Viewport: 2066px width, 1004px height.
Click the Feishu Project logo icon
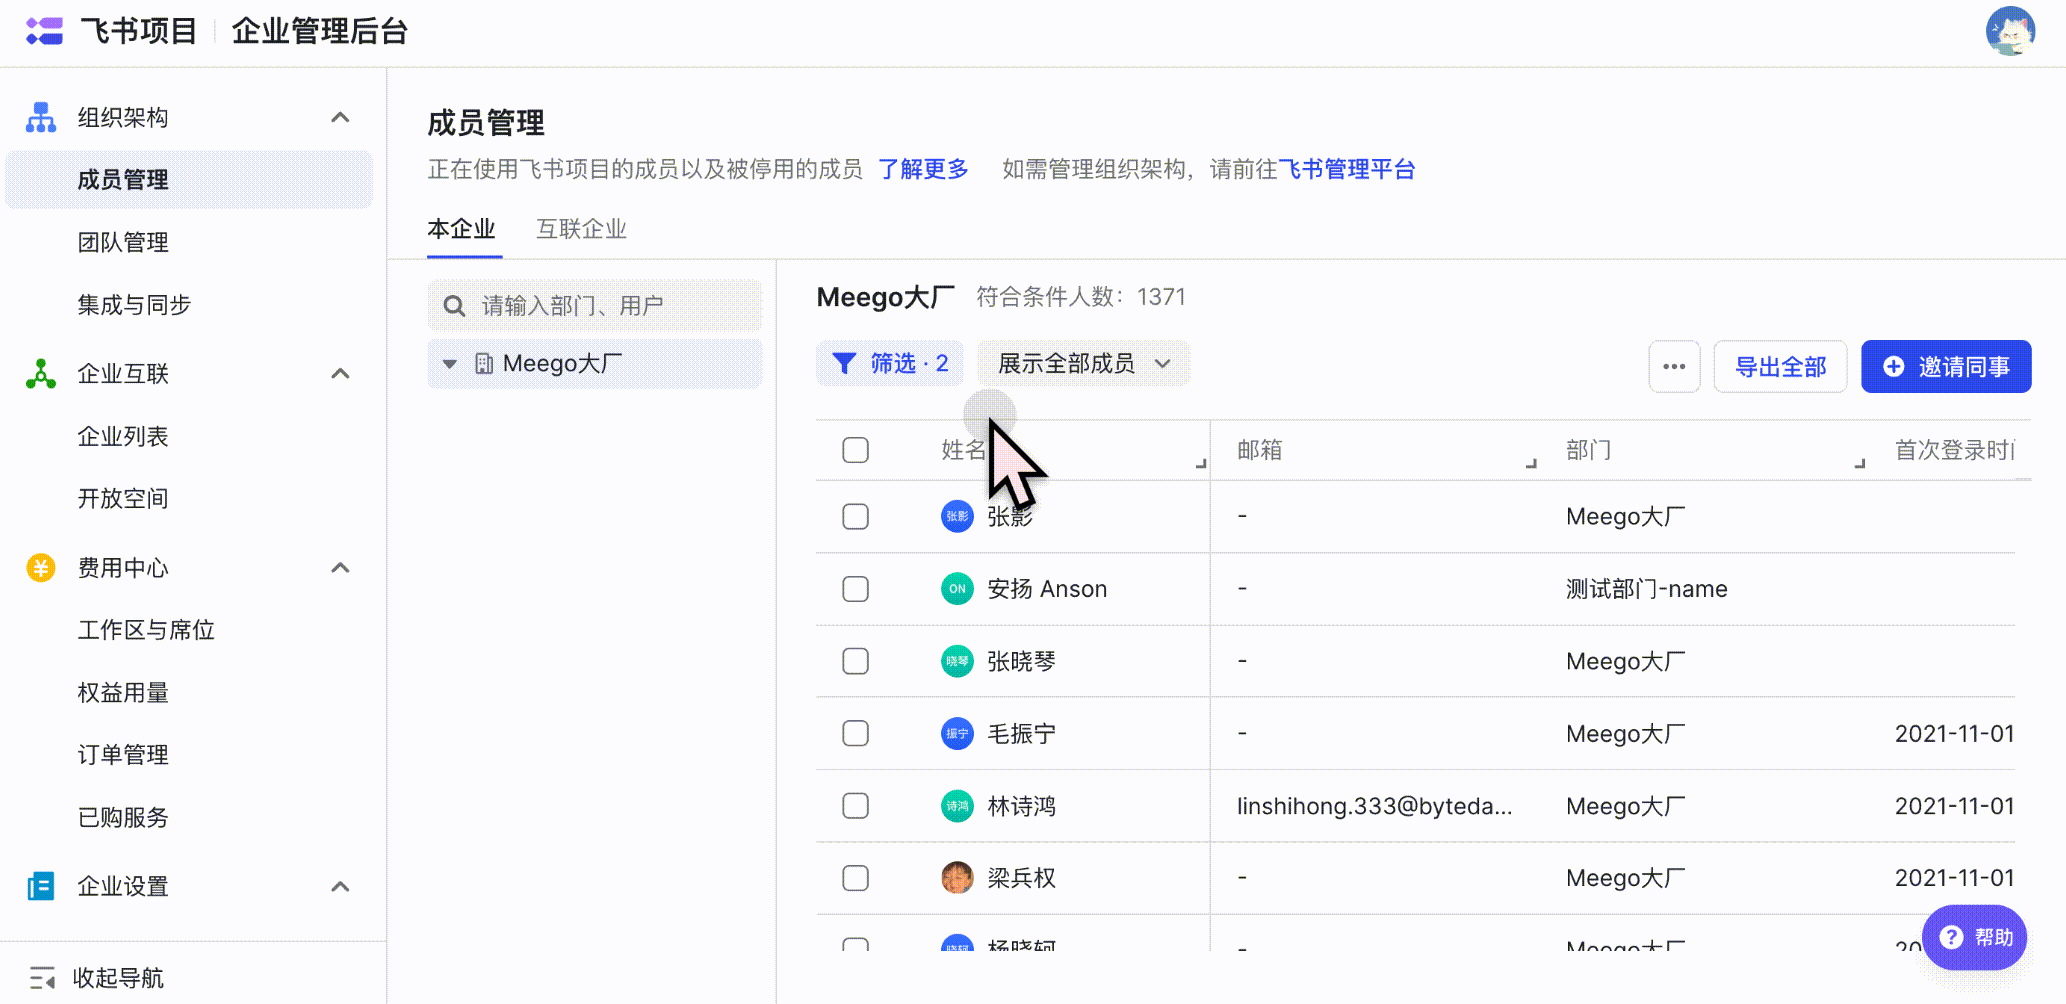click(x=44, y=31)
